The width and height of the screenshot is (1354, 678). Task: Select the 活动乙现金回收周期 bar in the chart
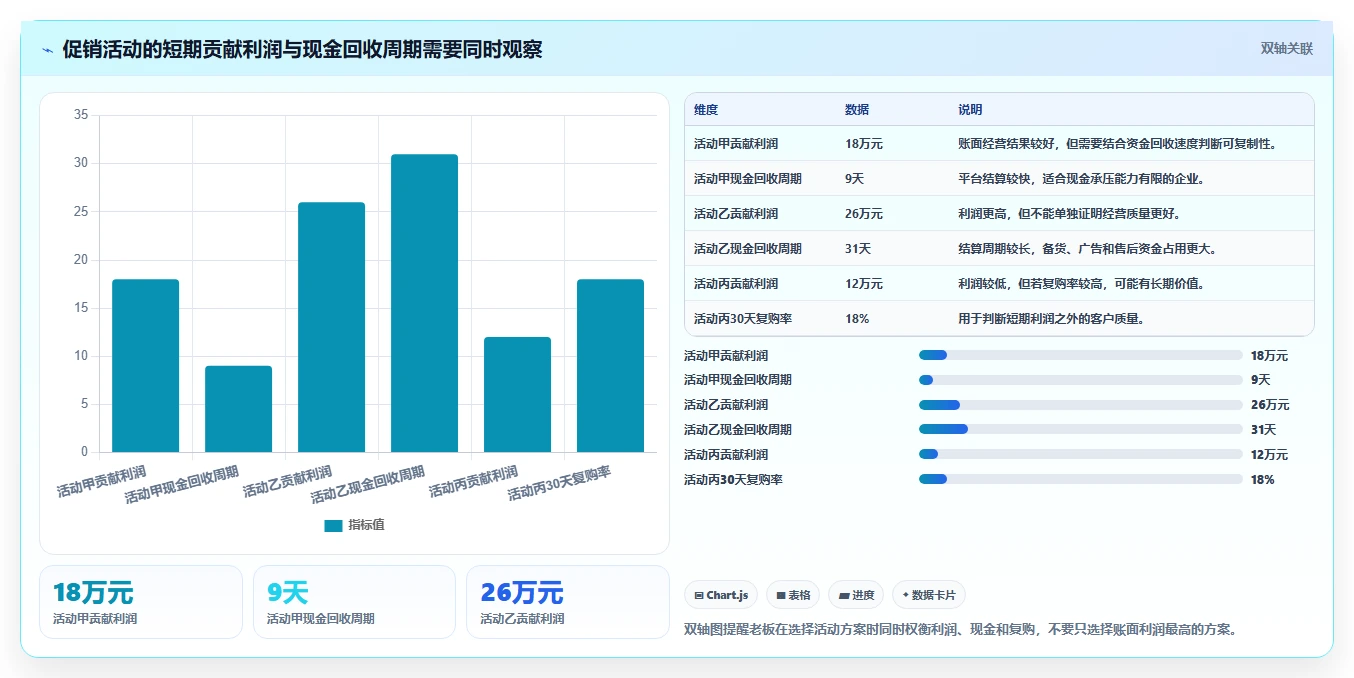pyautogui.click(x=424, y=303)
